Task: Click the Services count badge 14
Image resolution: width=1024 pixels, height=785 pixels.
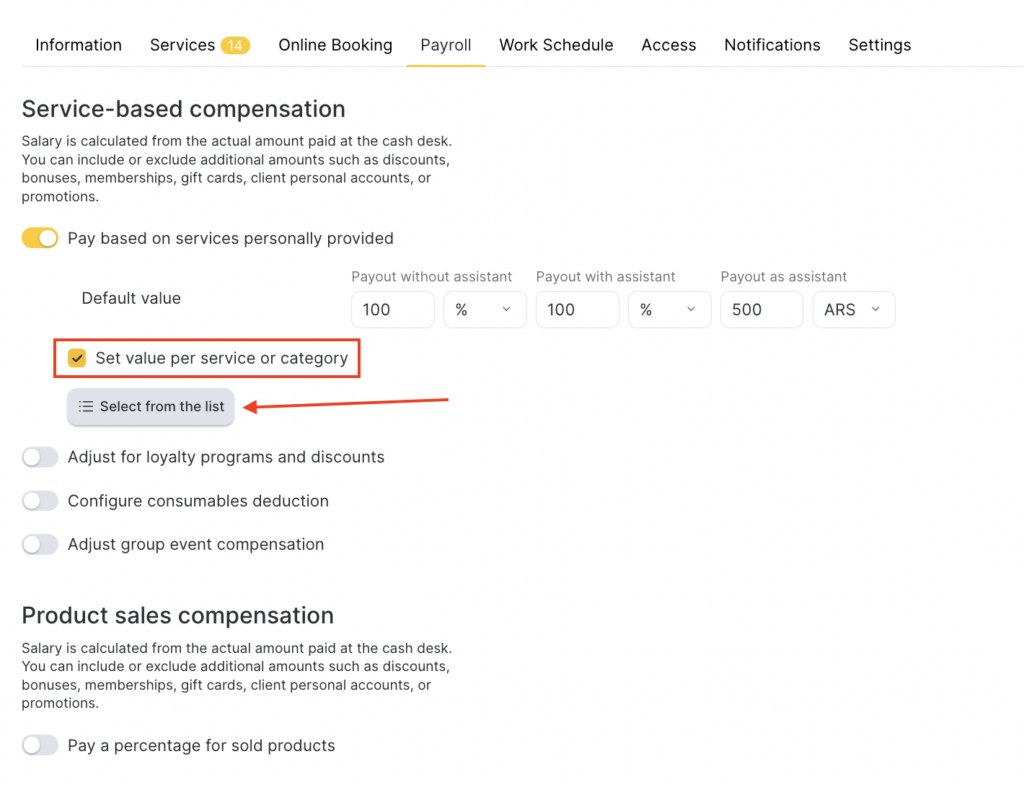Action: point(235,46)
